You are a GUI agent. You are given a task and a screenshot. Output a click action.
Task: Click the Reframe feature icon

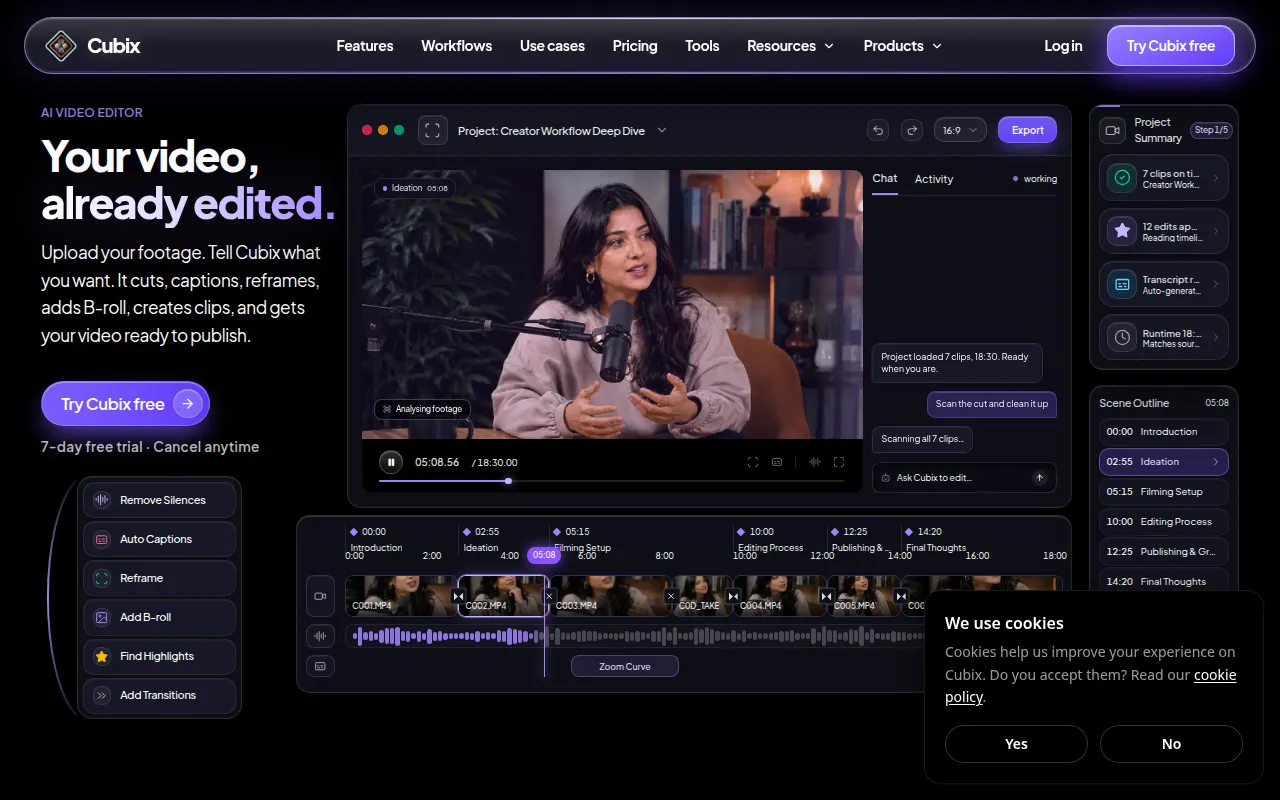pos(101,578)
